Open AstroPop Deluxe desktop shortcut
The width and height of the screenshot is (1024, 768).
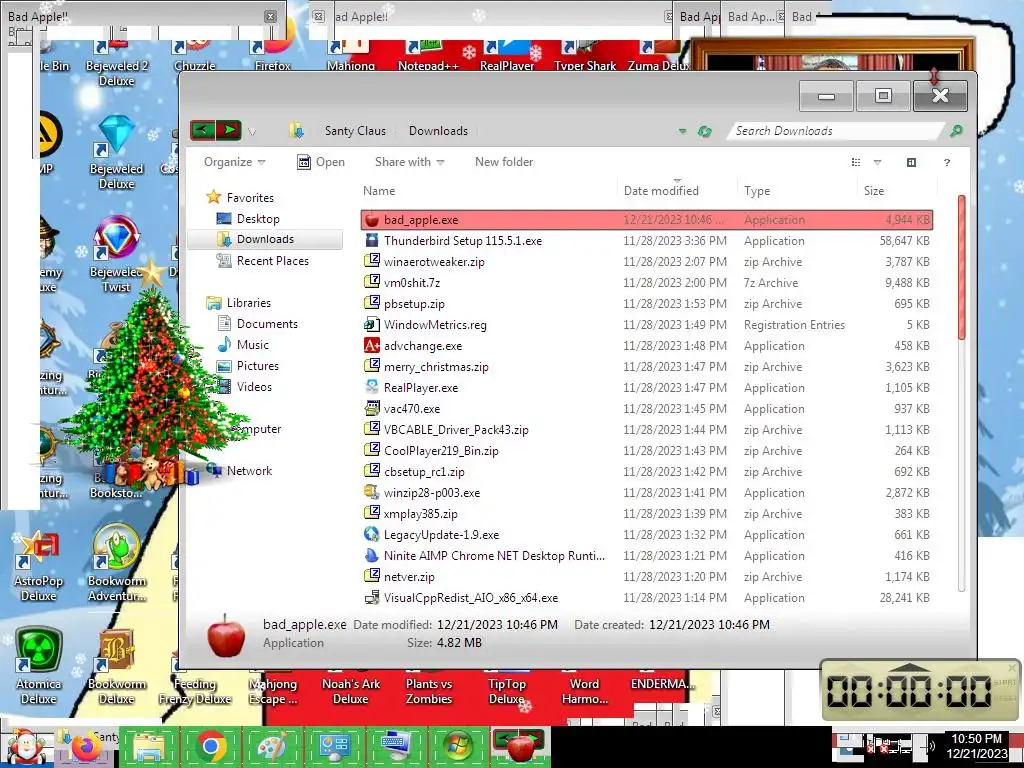coord(38,566)
